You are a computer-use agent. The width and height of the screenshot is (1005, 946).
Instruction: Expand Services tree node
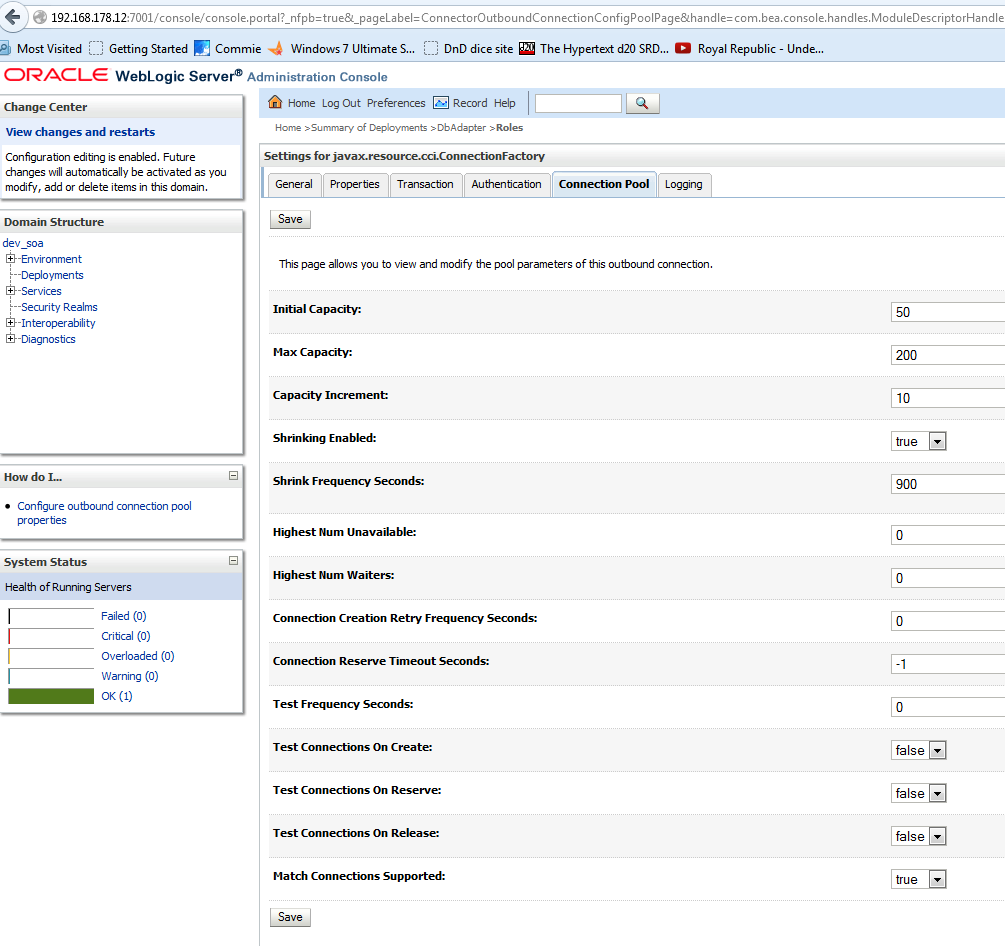point(10,291)
